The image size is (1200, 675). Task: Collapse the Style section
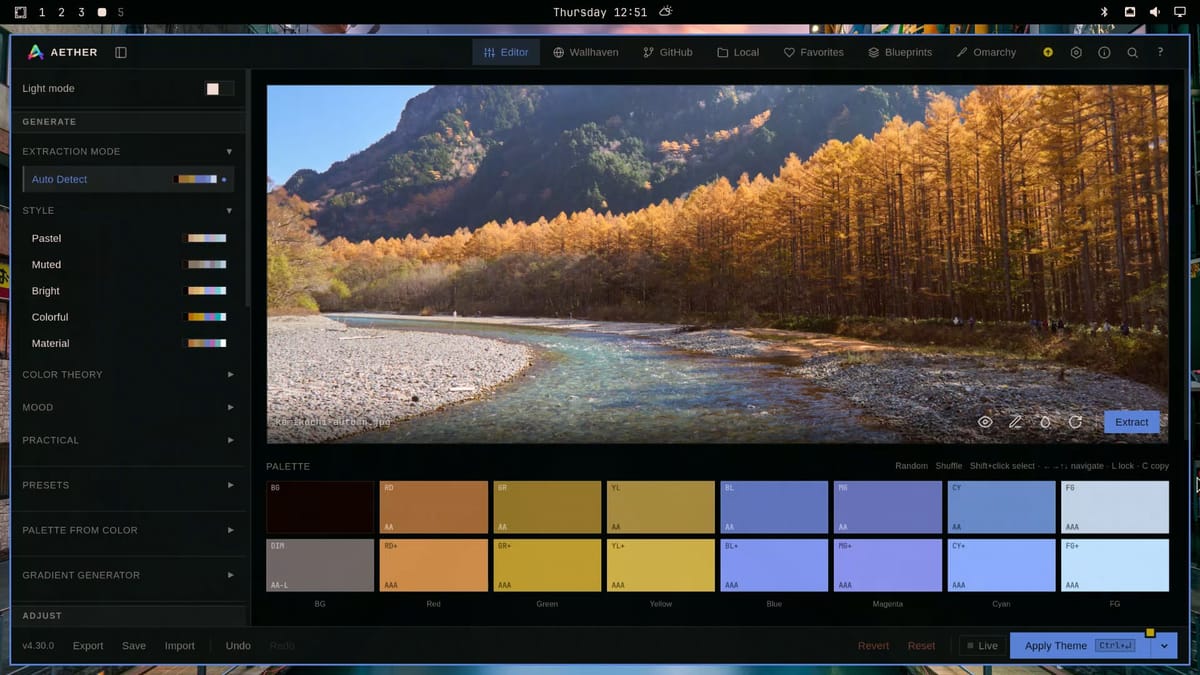click(x=128, y=210)
